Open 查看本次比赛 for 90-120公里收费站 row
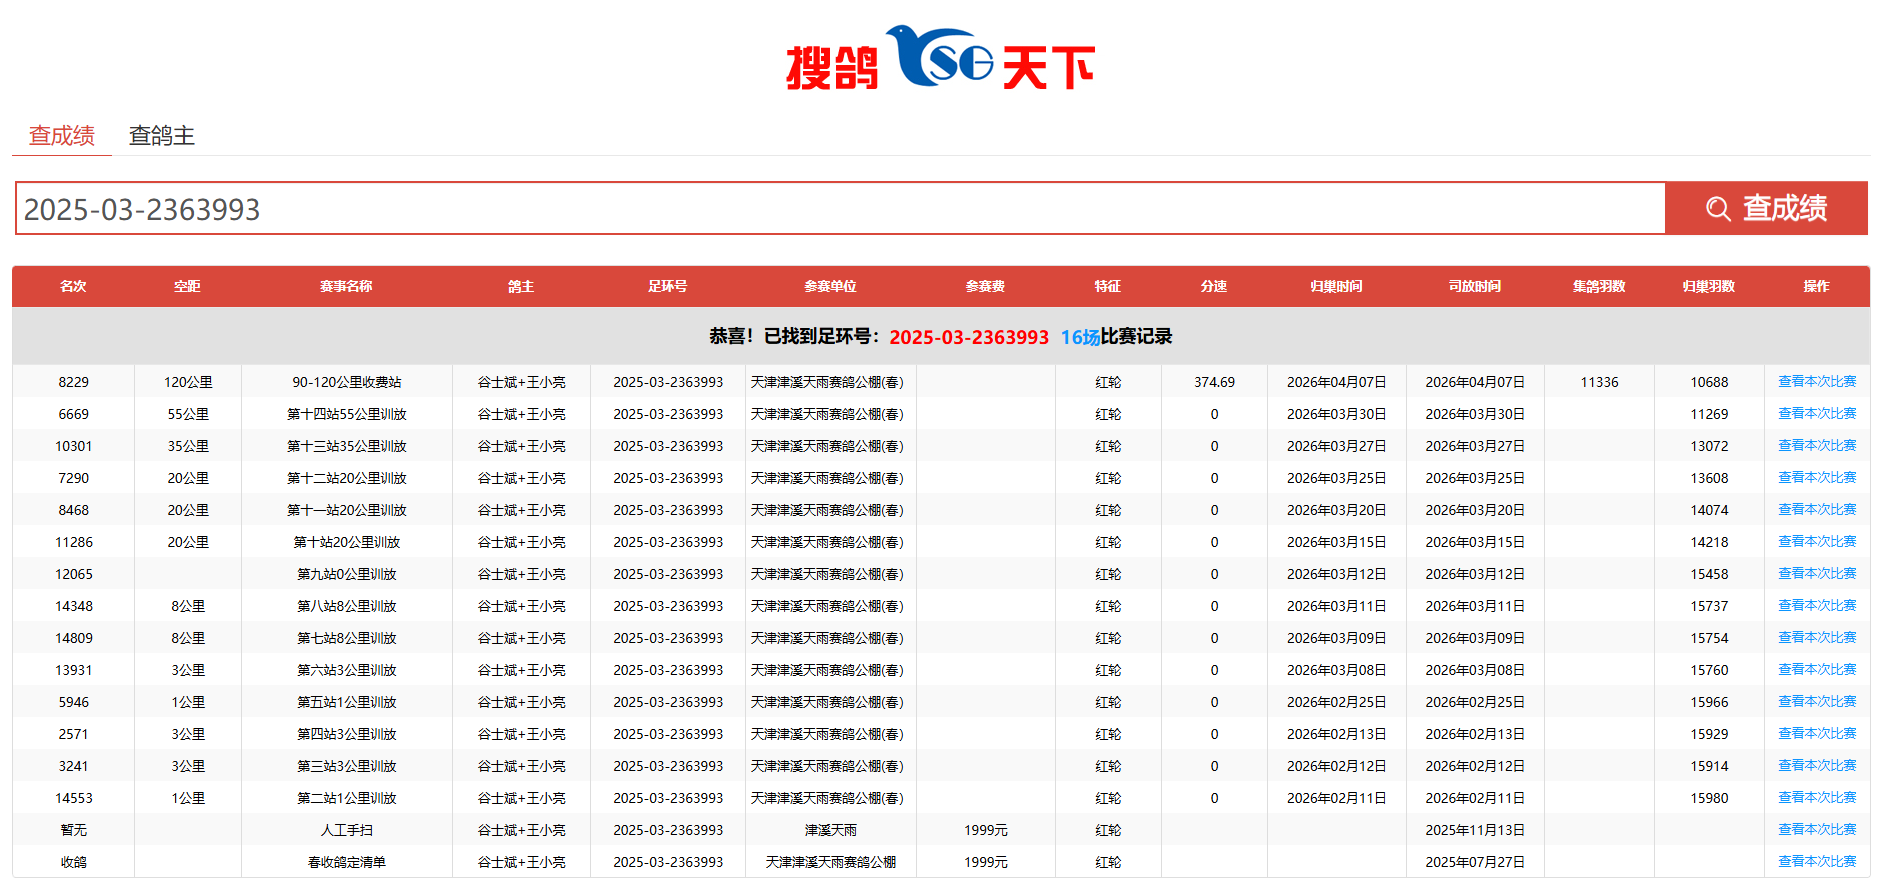 click(x=1816, y=381)
